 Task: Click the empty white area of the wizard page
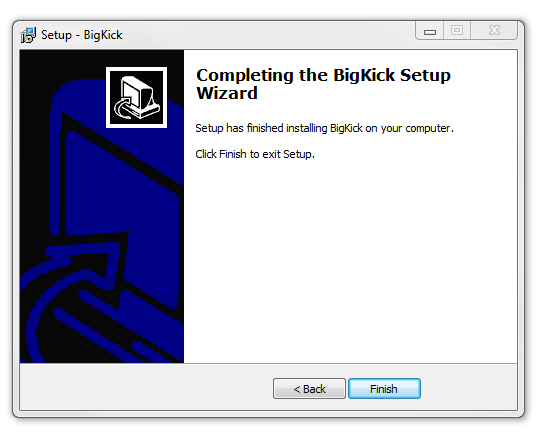coord(350,261)
